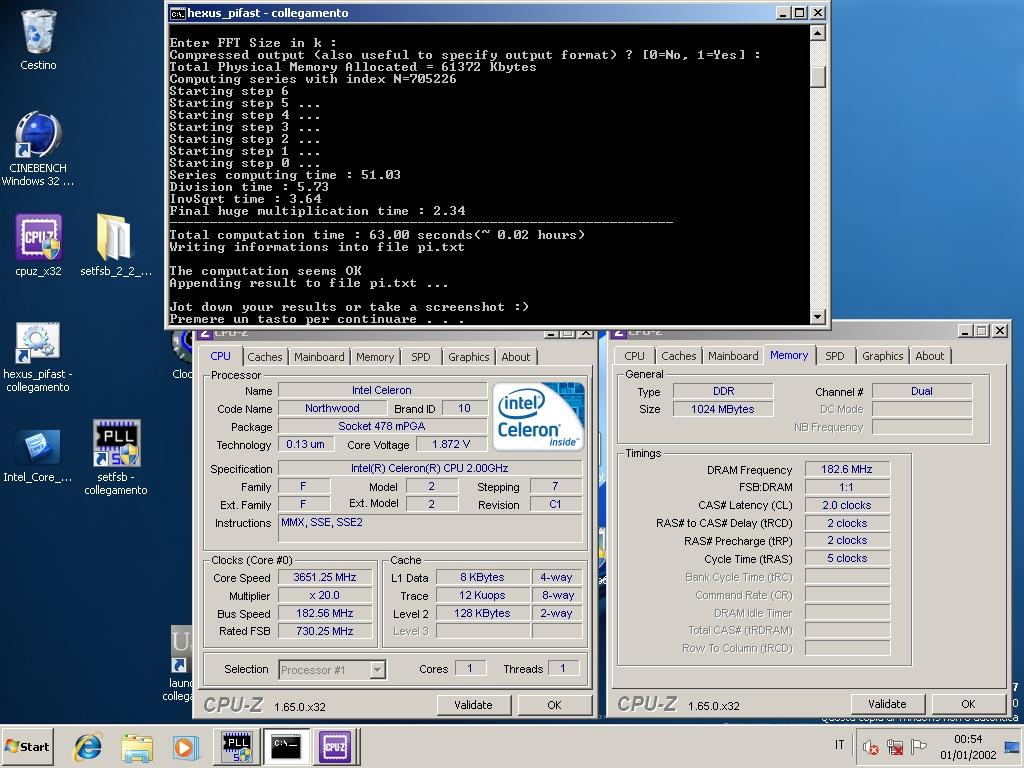1024x768 pixels.
Task: Click the show desktop button
Action: coord(1014,746)
